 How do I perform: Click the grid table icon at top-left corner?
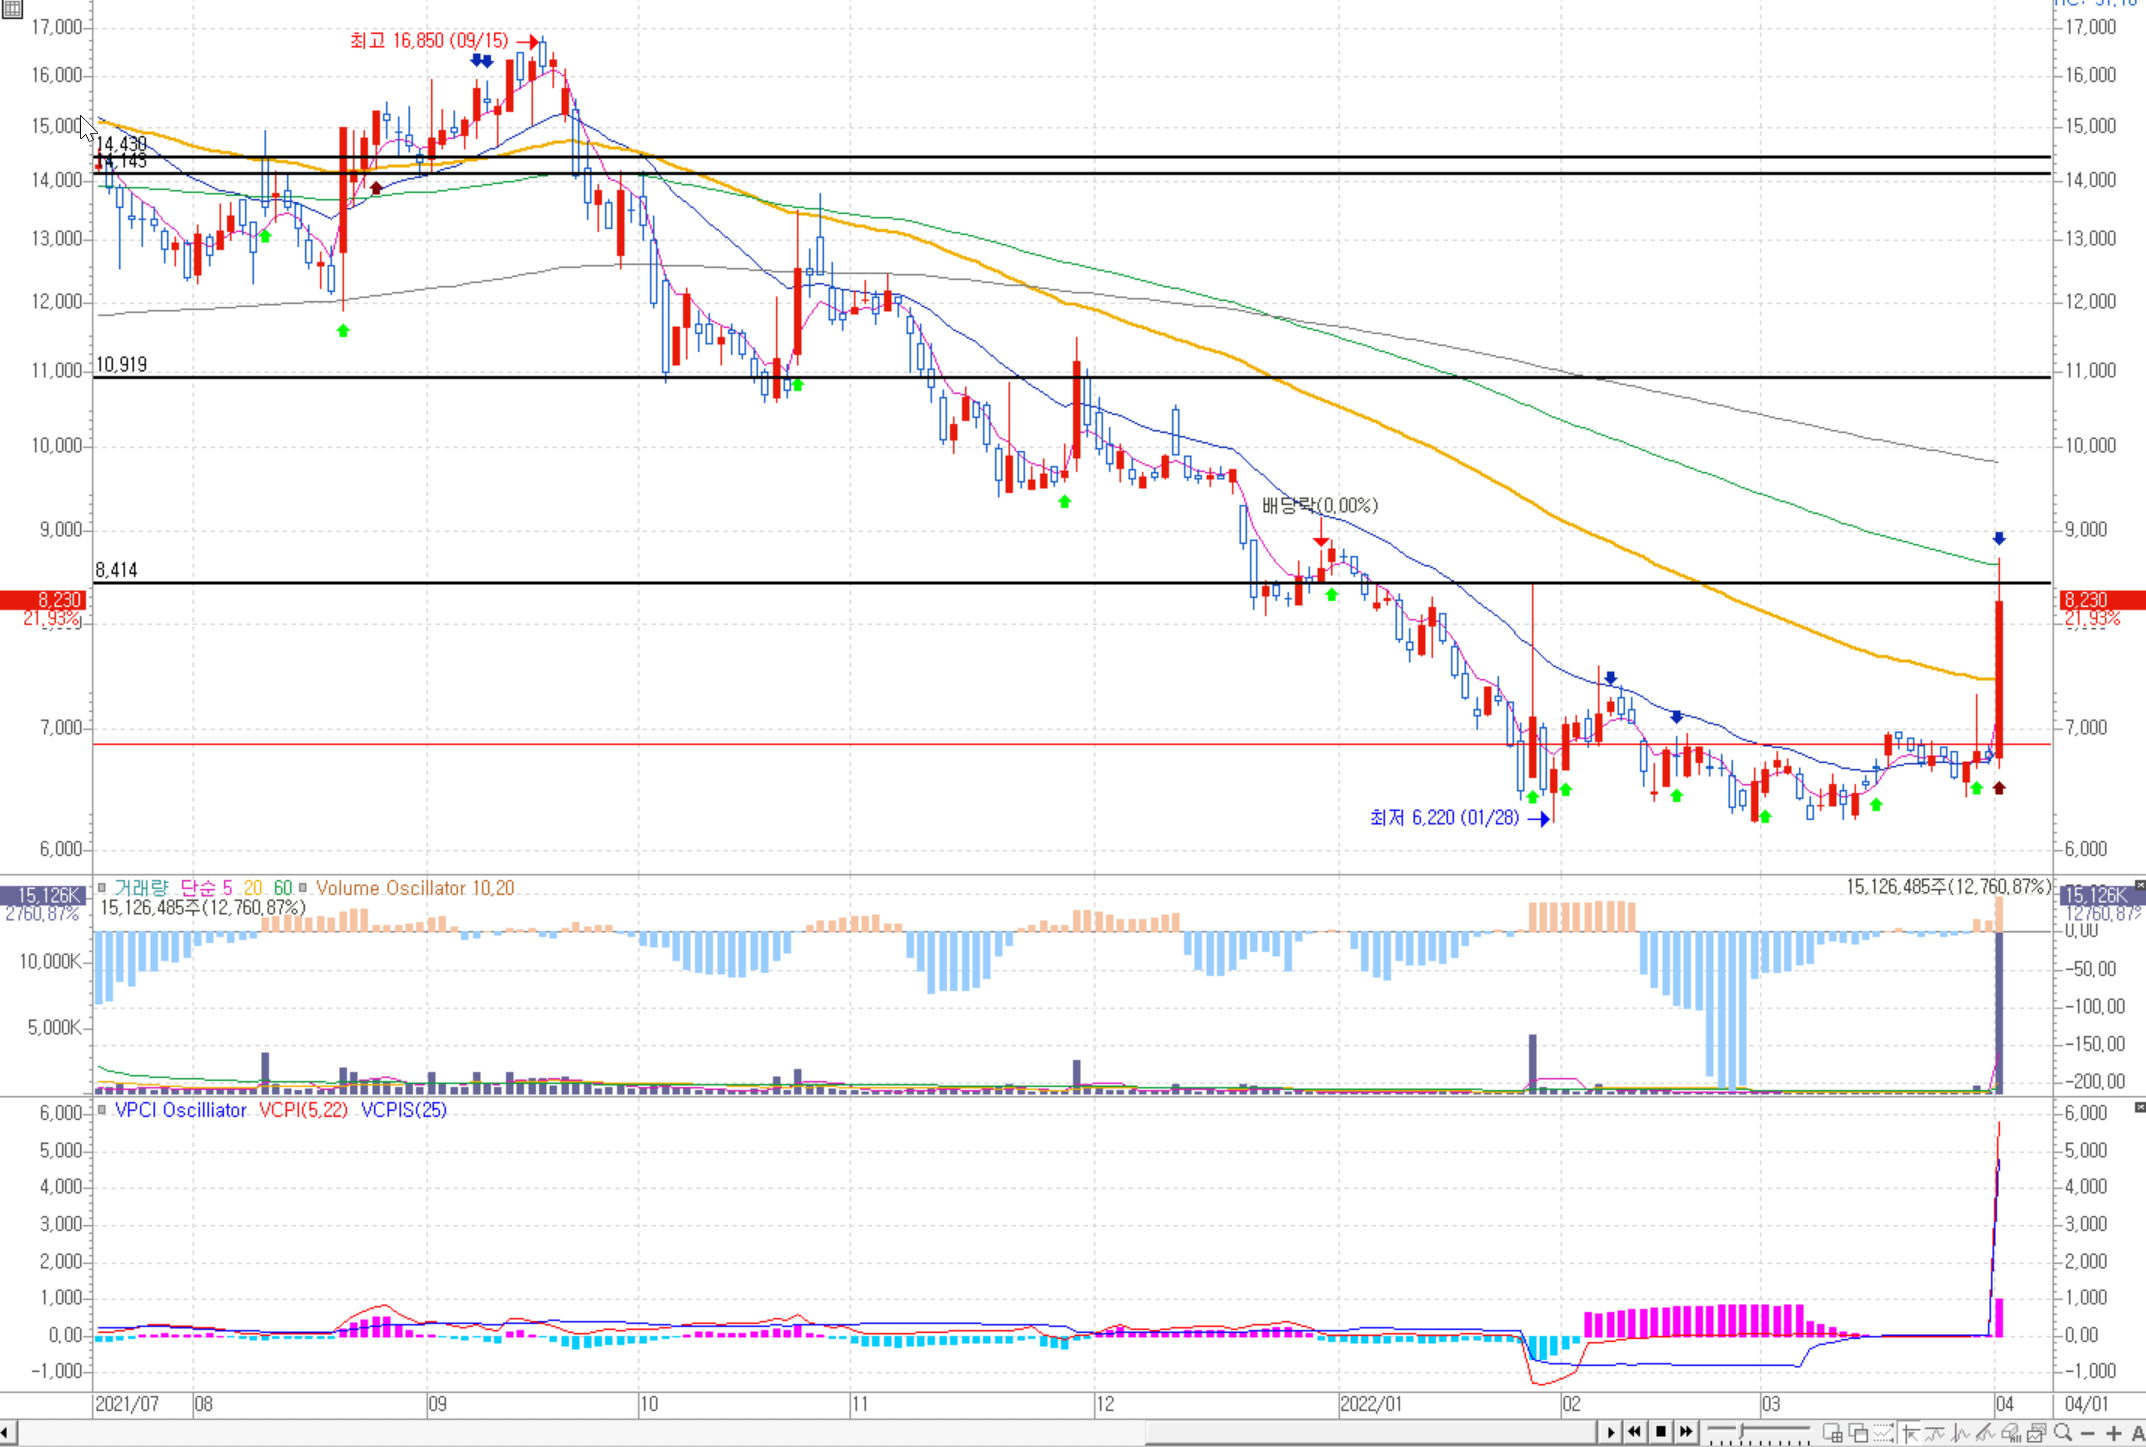tap(12, 9)
